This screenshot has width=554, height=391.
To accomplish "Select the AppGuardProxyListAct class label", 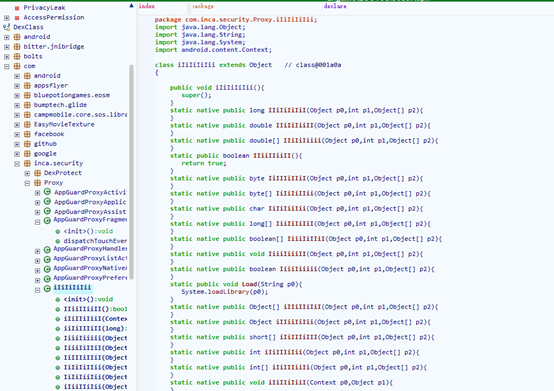I will [x=90, y=258].
